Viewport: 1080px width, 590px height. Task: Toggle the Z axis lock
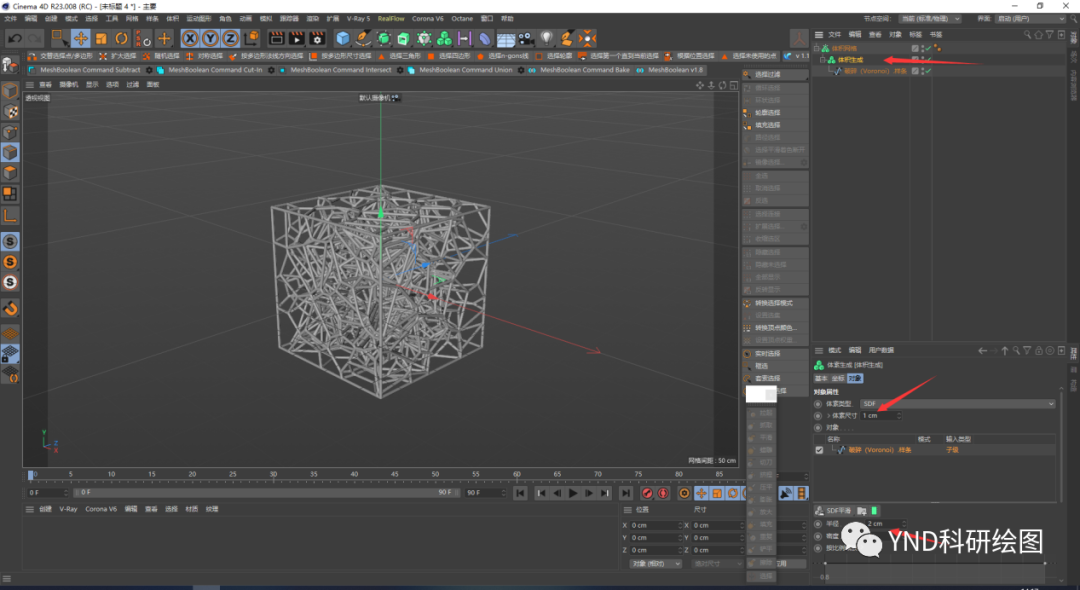(x=230, y=39)
